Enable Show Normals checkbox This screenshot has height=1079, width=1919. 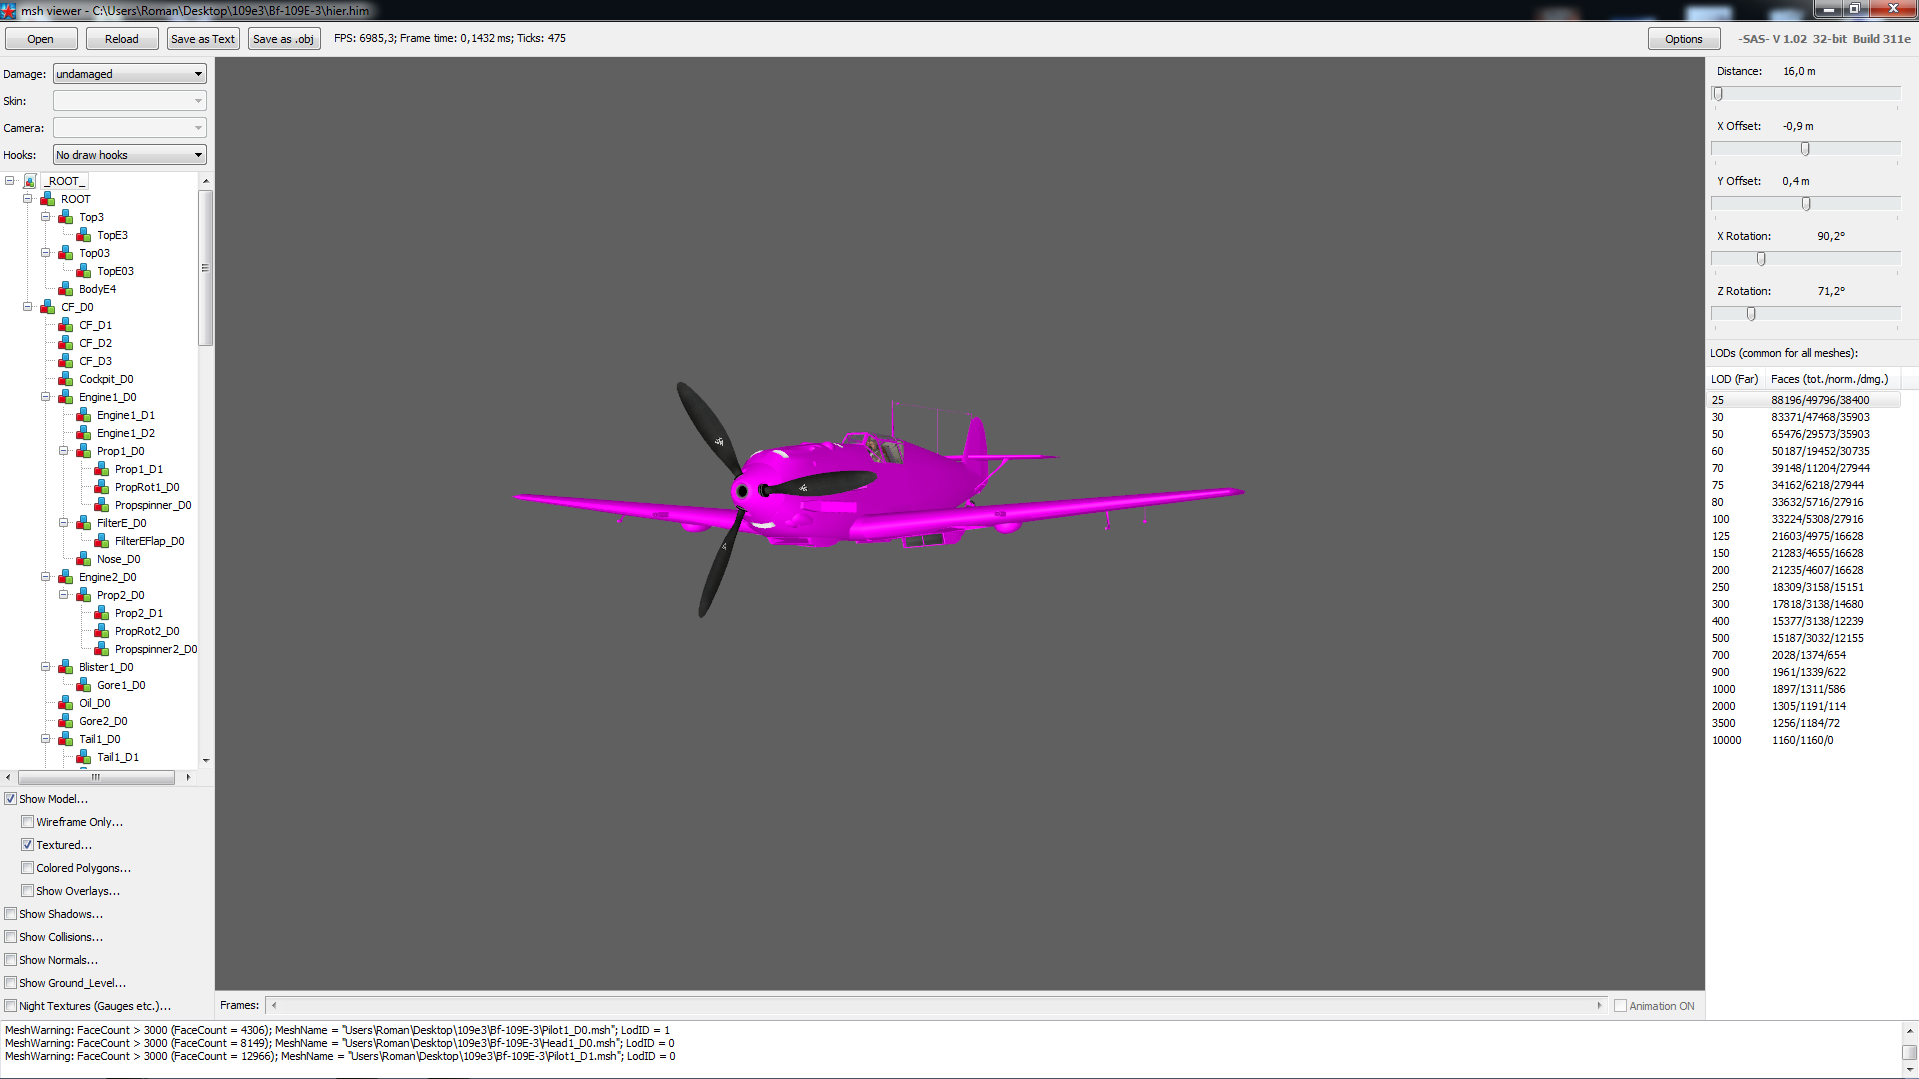click(11, 960)
